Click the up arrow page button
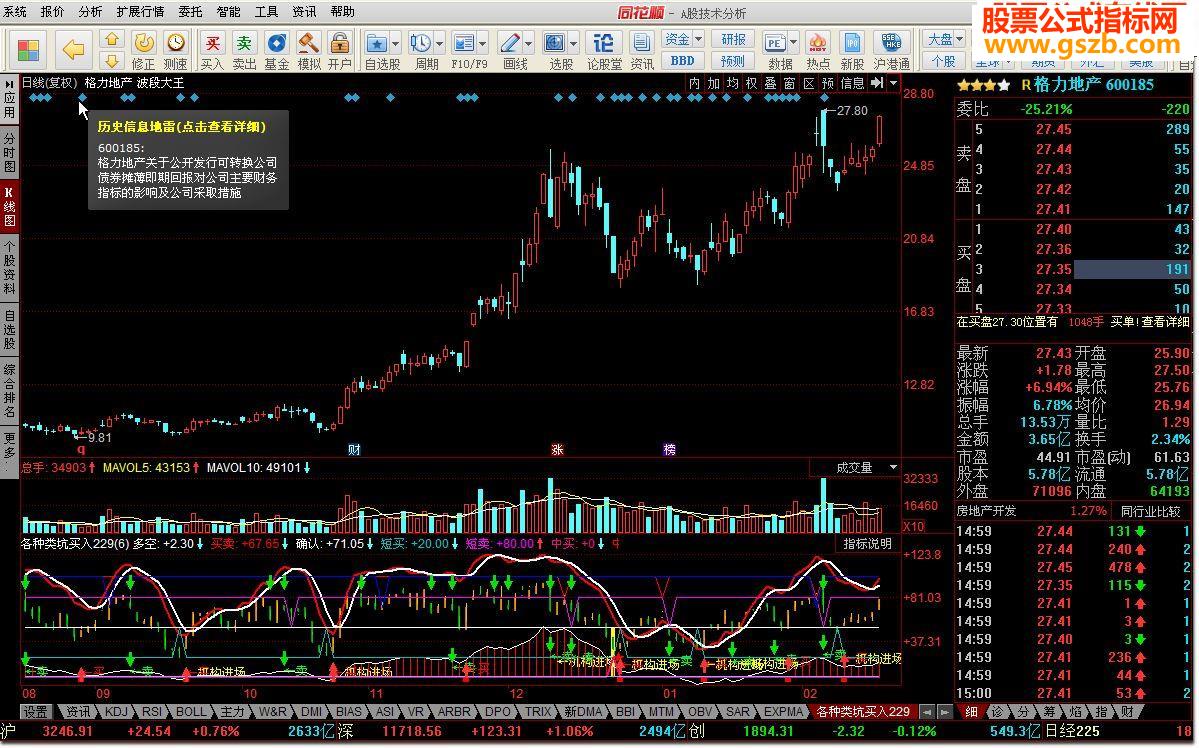 coord(112,40)
